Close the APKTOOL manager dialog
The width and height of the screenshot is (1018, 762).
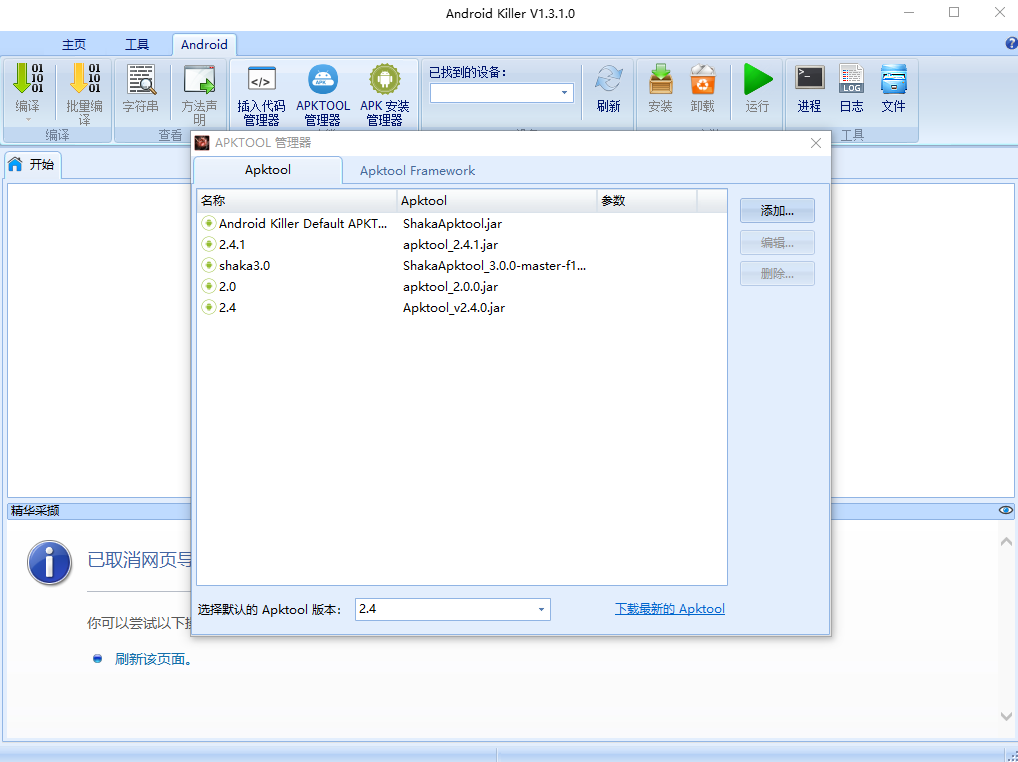tap(816, 143)
